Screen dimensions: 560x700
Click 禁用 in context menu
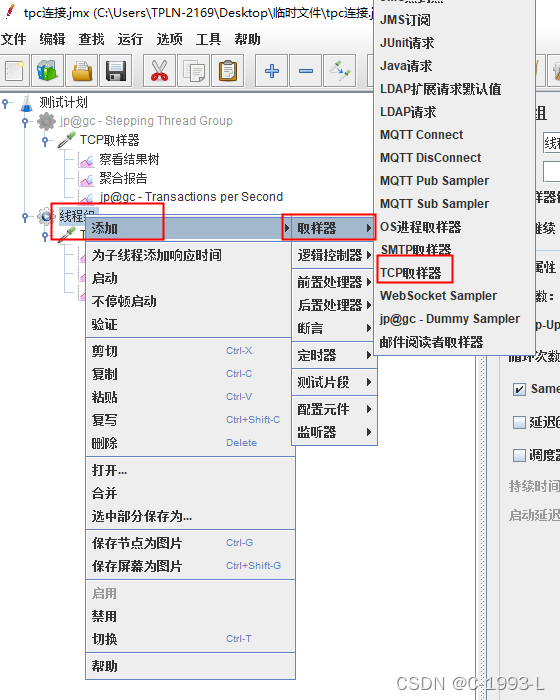(190, 617)
